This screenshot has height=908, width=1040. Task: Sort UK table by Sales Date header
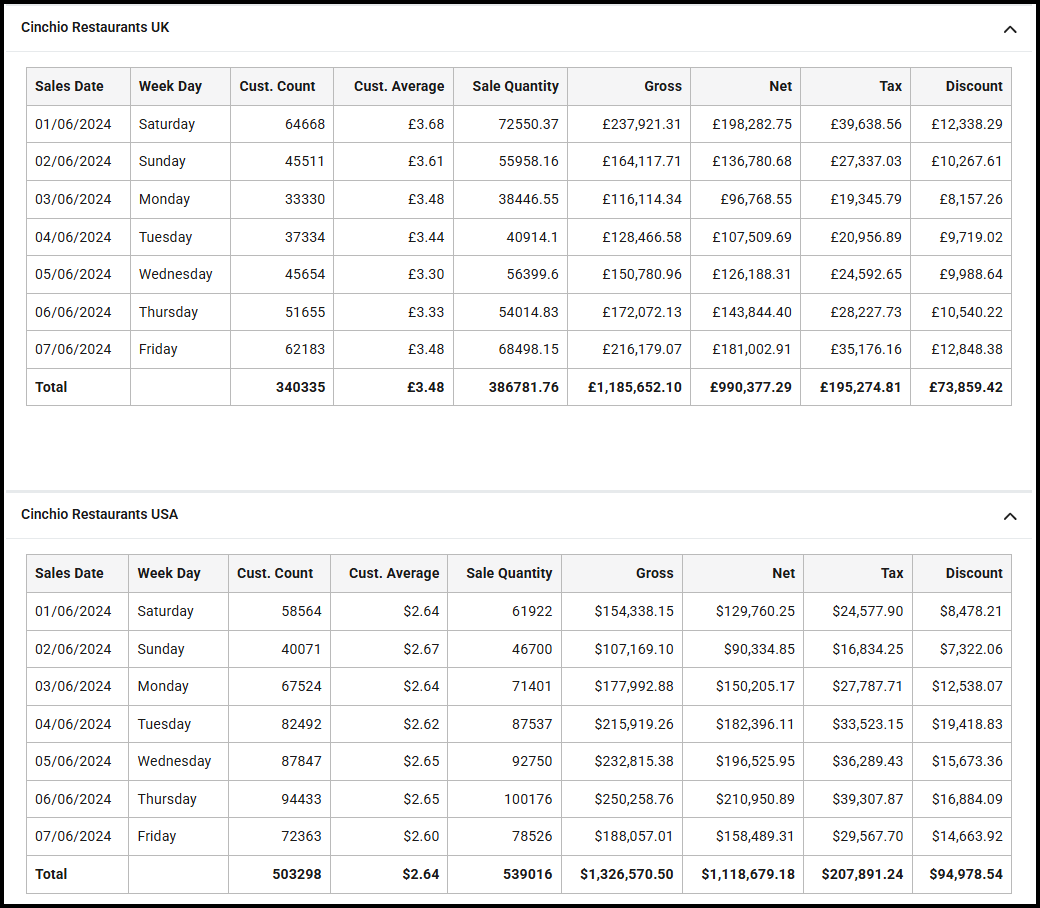(69, 87)
